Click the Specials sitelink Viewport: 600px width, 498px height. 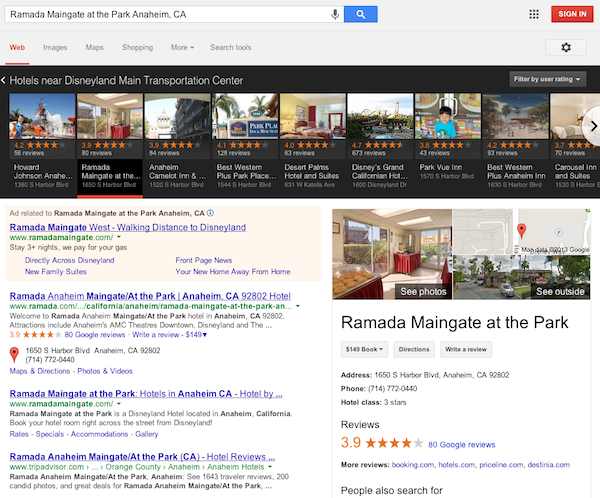[50, 434]
